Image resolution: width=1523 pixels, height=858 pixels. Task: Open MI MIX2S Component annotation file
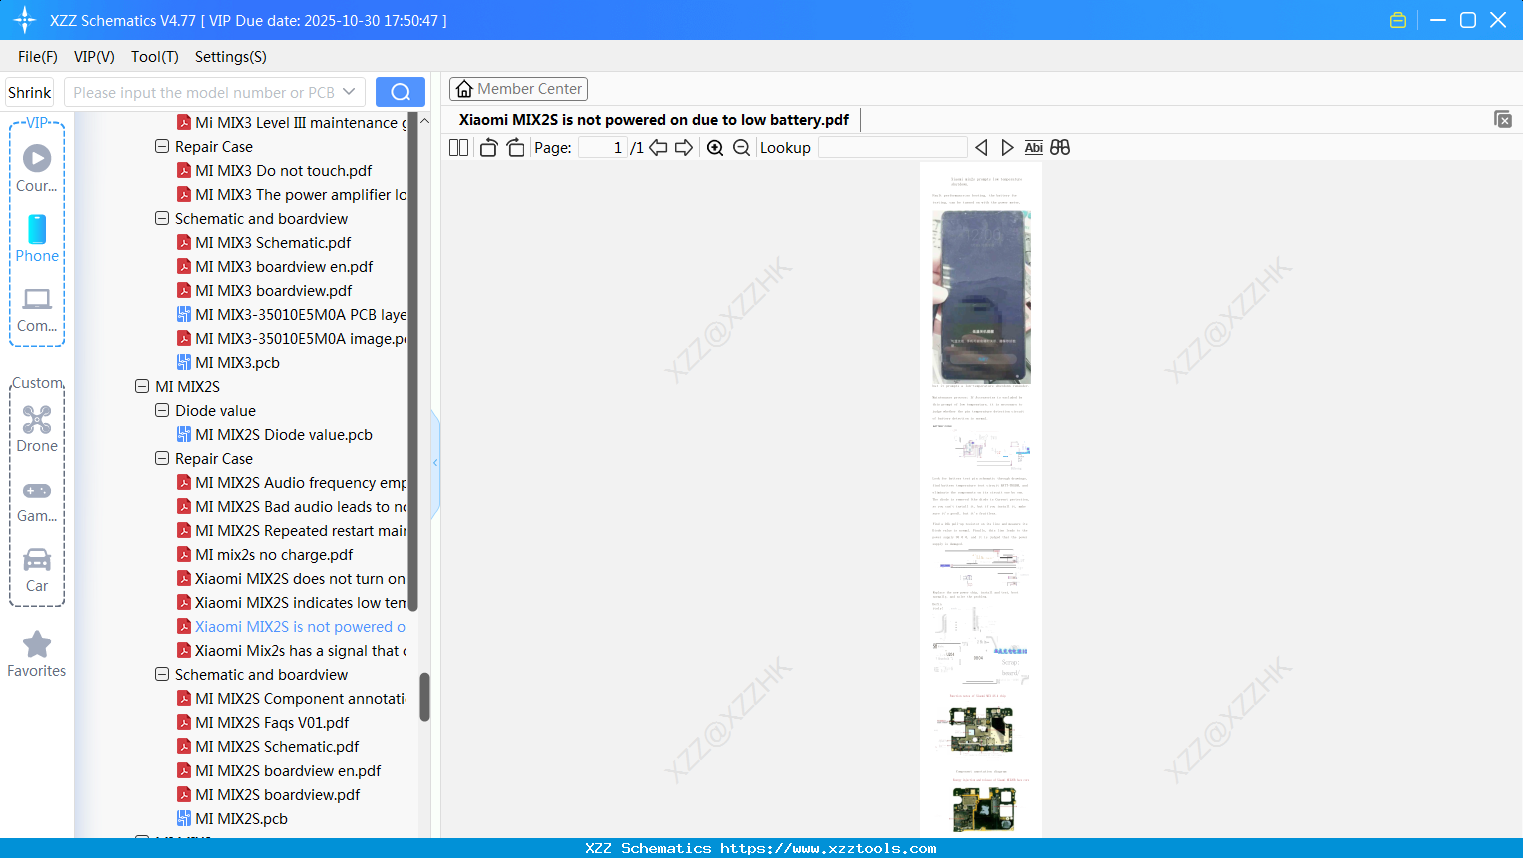click(x=300, y=698)
